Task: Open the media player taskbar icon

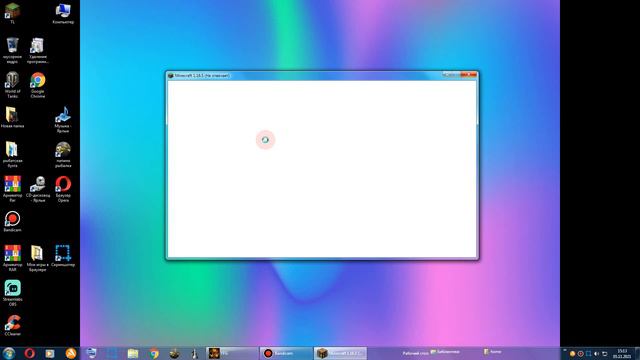Action: pos(50,353)
